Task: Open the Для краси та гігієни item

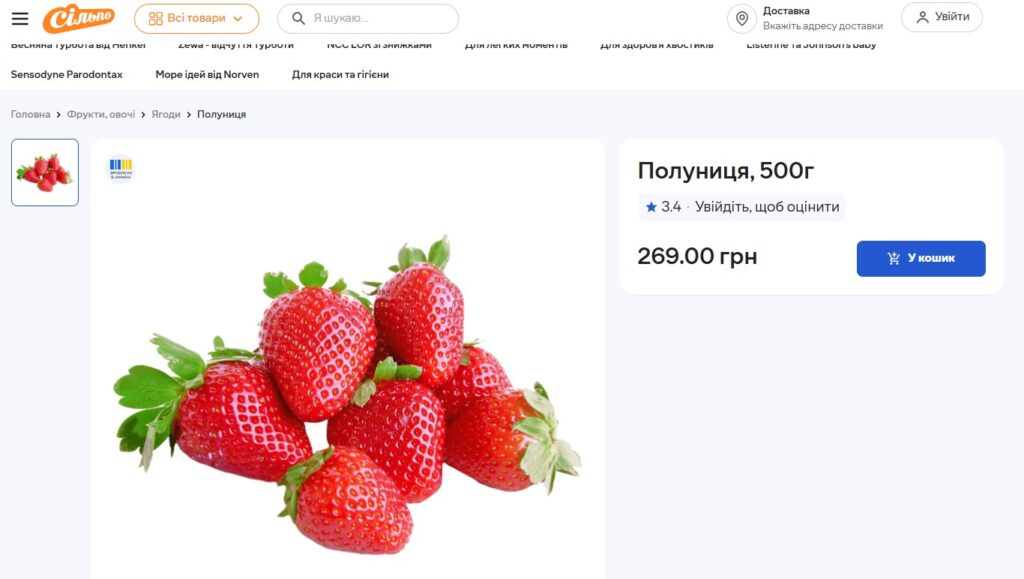Action: [340, 74]
